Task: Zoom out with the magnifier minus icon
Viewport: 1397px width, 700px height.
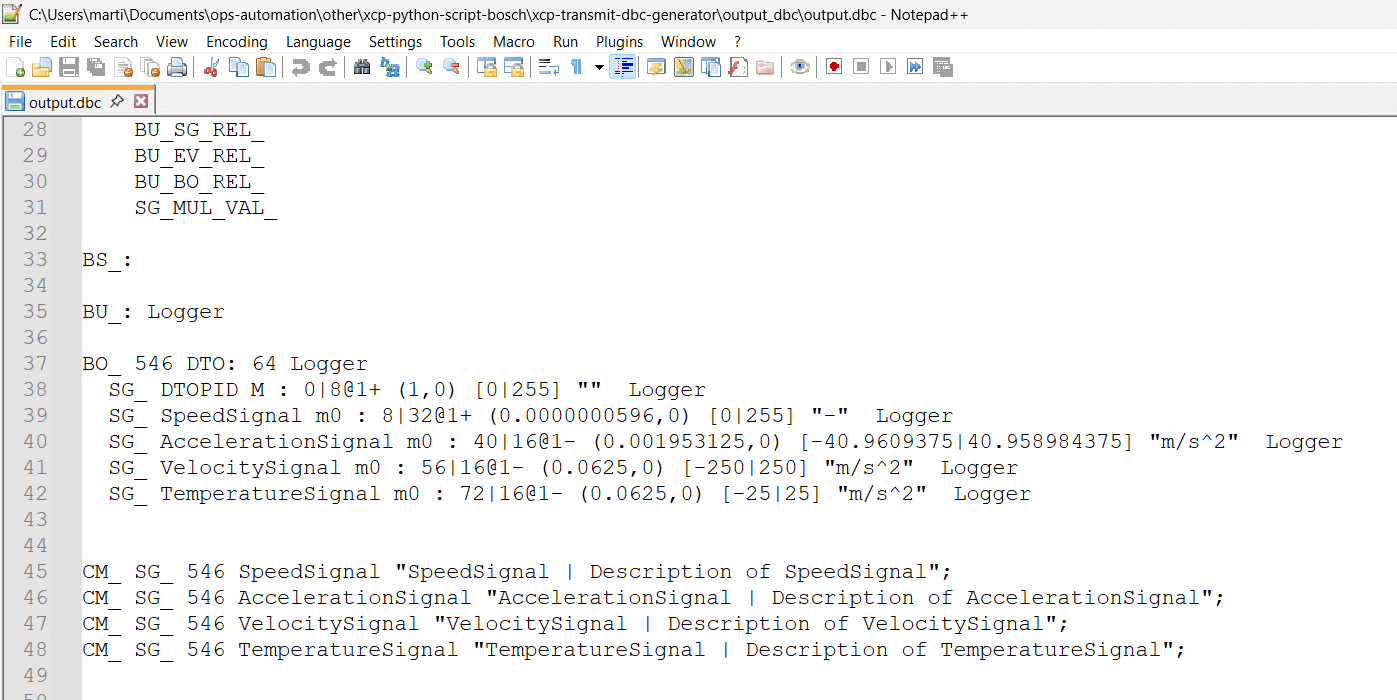Action: (451, 67)
